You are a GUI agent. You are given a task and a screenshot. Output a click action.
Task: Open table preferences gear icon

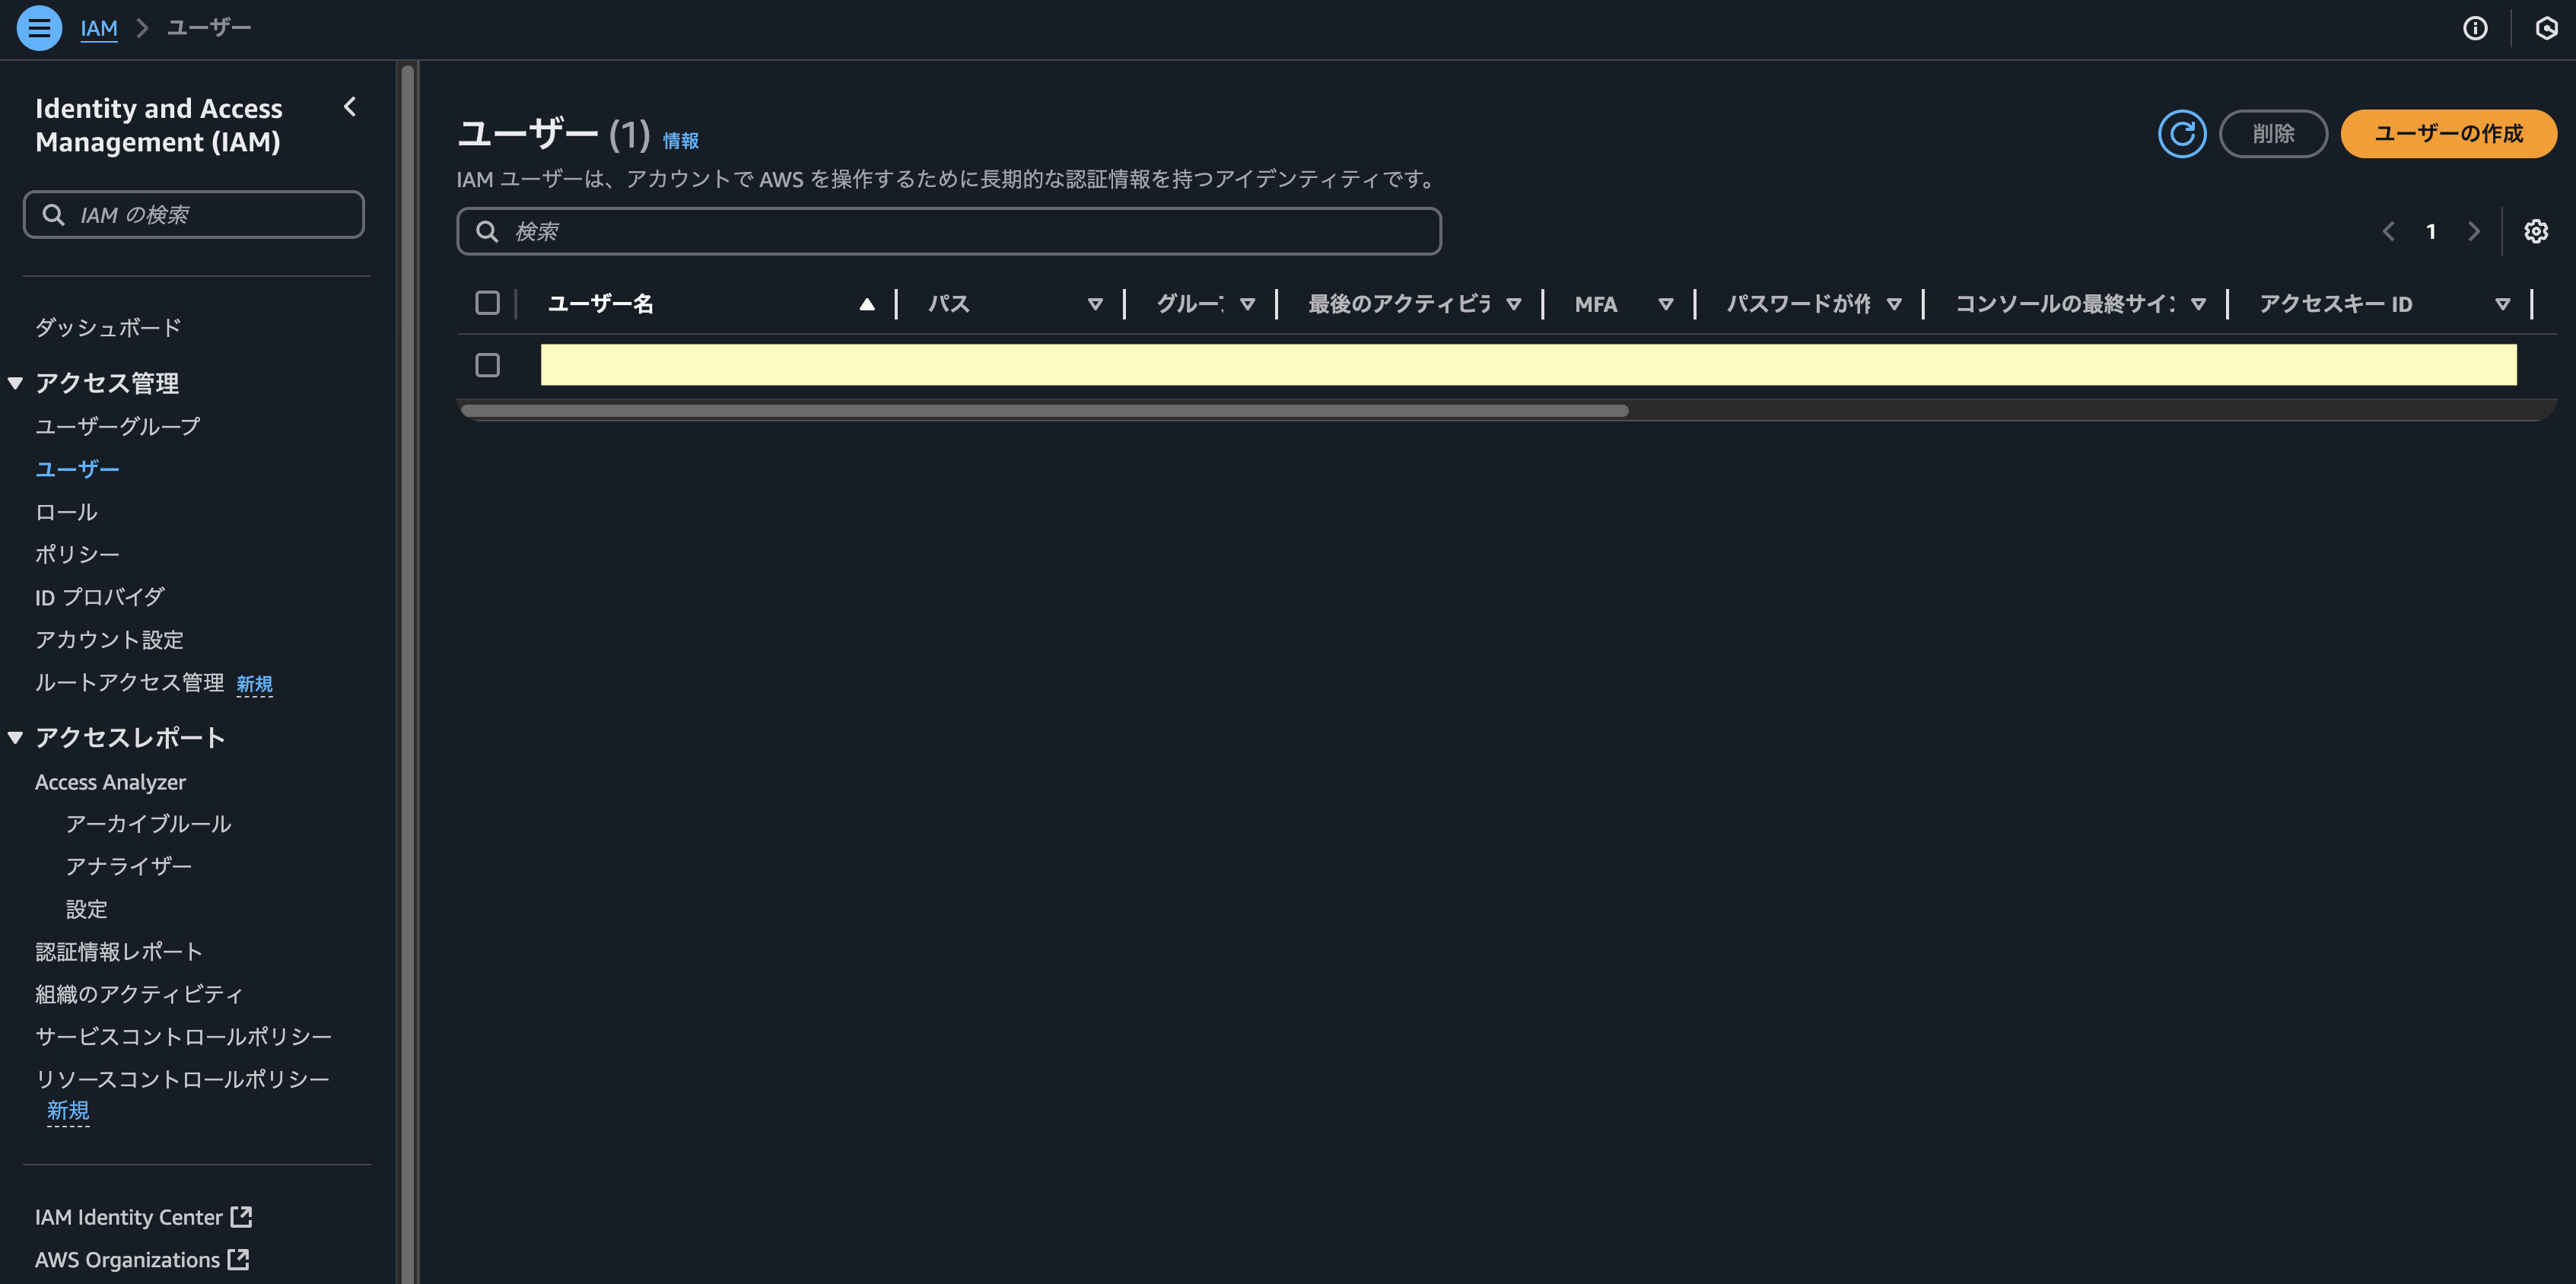click(2535, 231)
